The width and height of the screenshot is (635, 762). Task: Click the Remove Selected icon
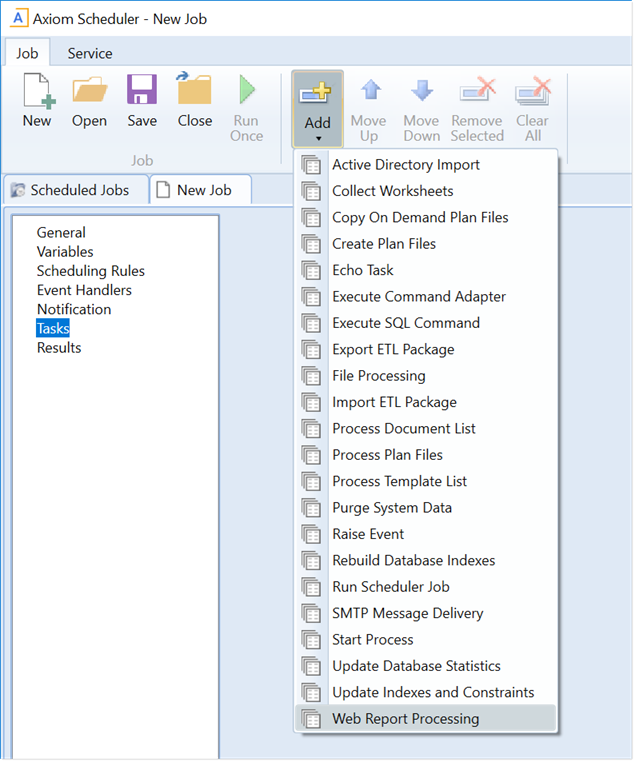[x=477, y=92]
